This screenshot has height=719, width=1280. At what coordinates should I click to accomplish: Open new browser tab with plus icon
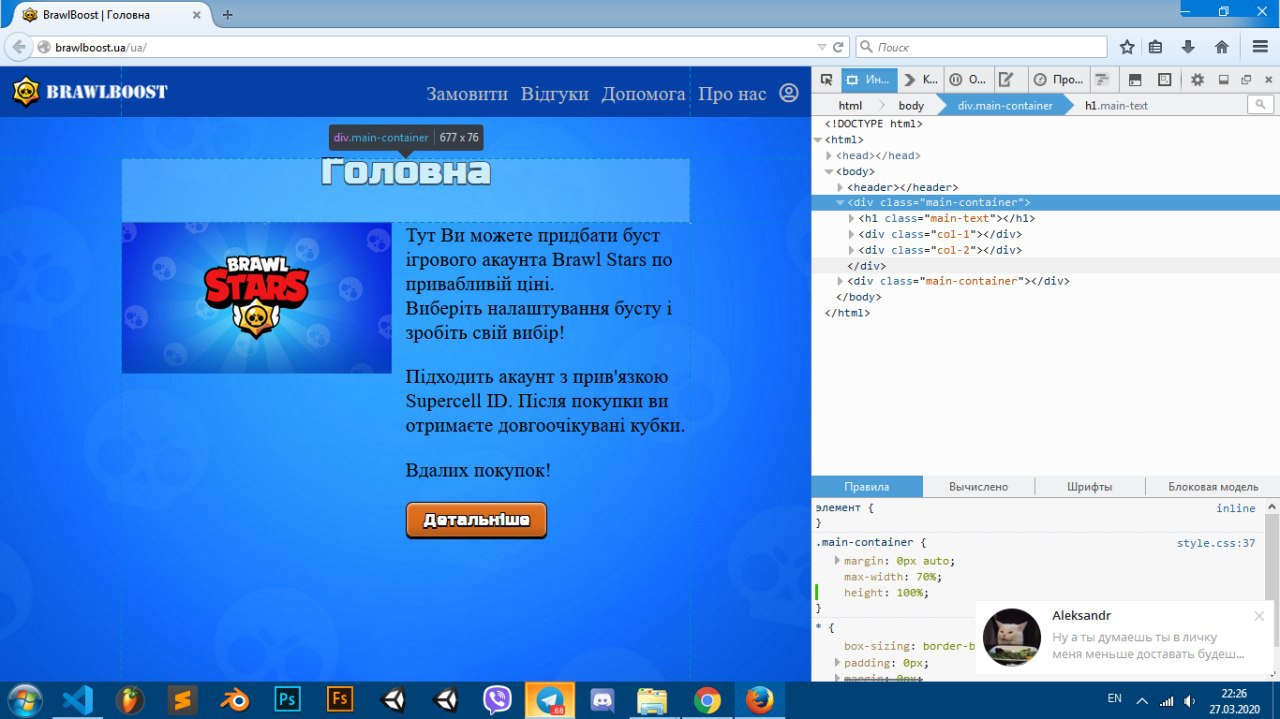coord(227,15)
